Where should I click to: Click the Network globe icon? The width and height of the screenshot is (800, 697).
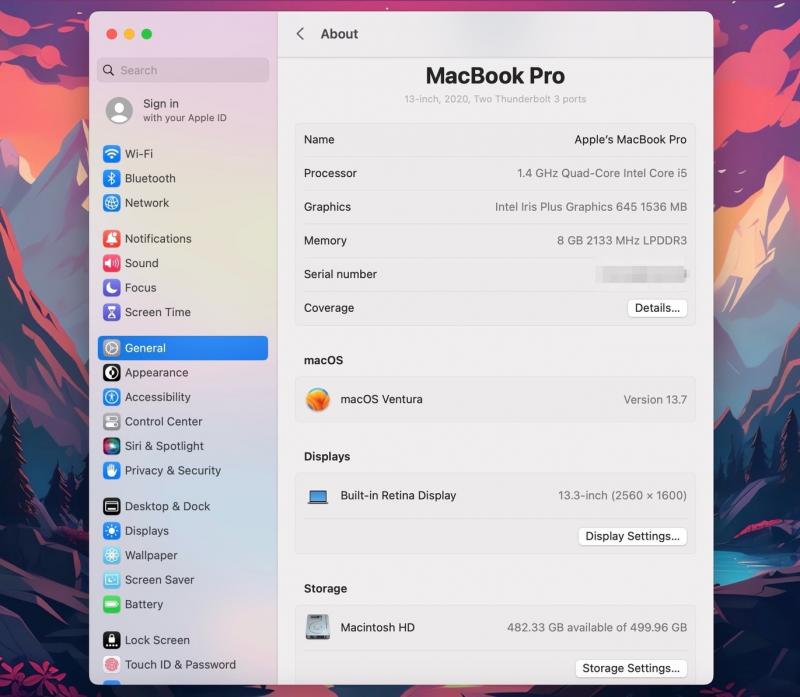(112, 203)
